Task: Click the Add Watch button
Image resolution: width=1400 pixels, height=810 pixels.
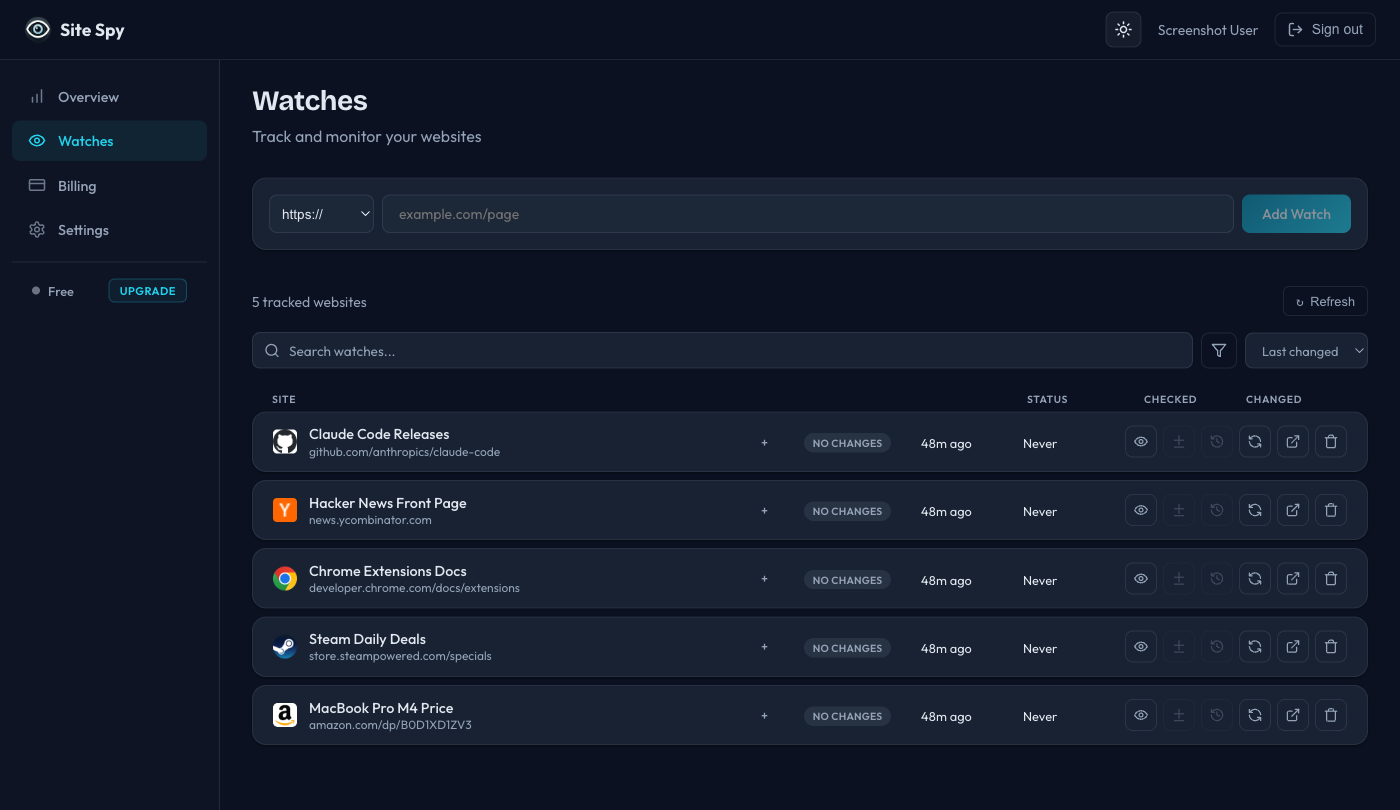Action: 1296,213
